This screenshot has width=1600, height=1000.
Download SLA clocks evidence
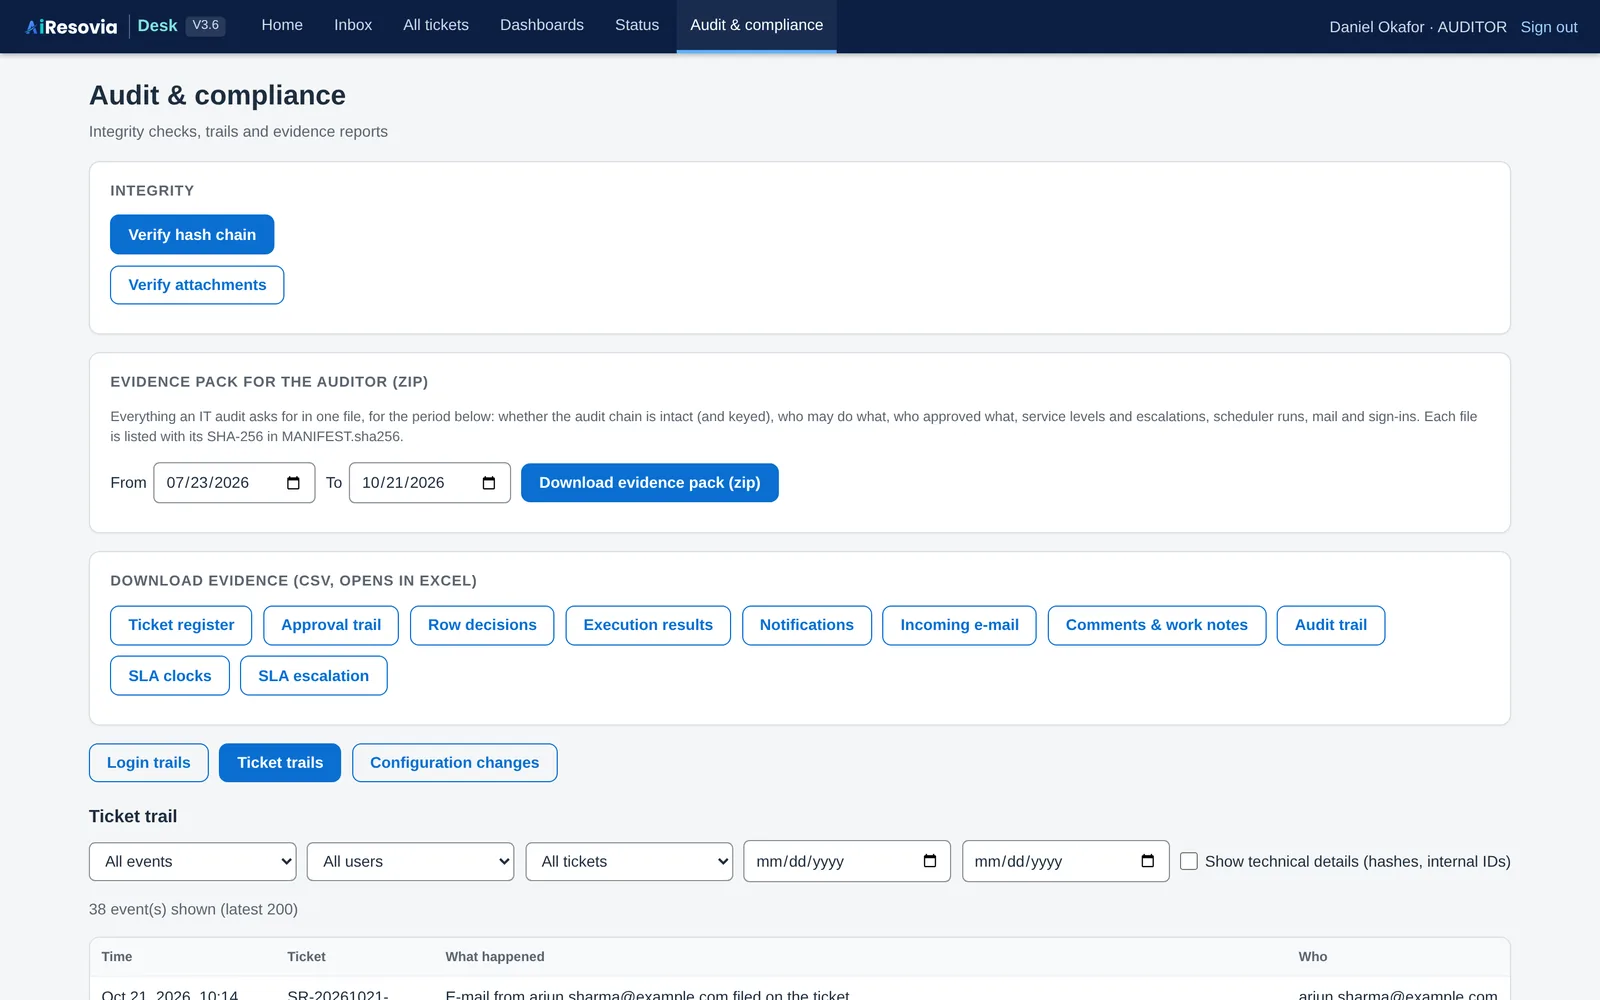coord(170,676)
